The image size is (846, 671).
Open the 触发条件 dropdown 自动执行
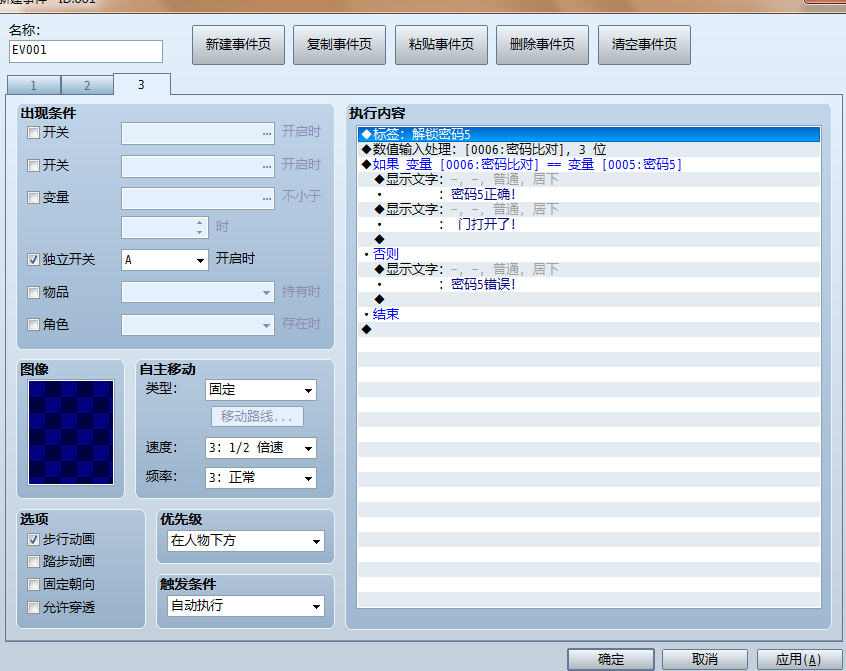coord(246,606)
